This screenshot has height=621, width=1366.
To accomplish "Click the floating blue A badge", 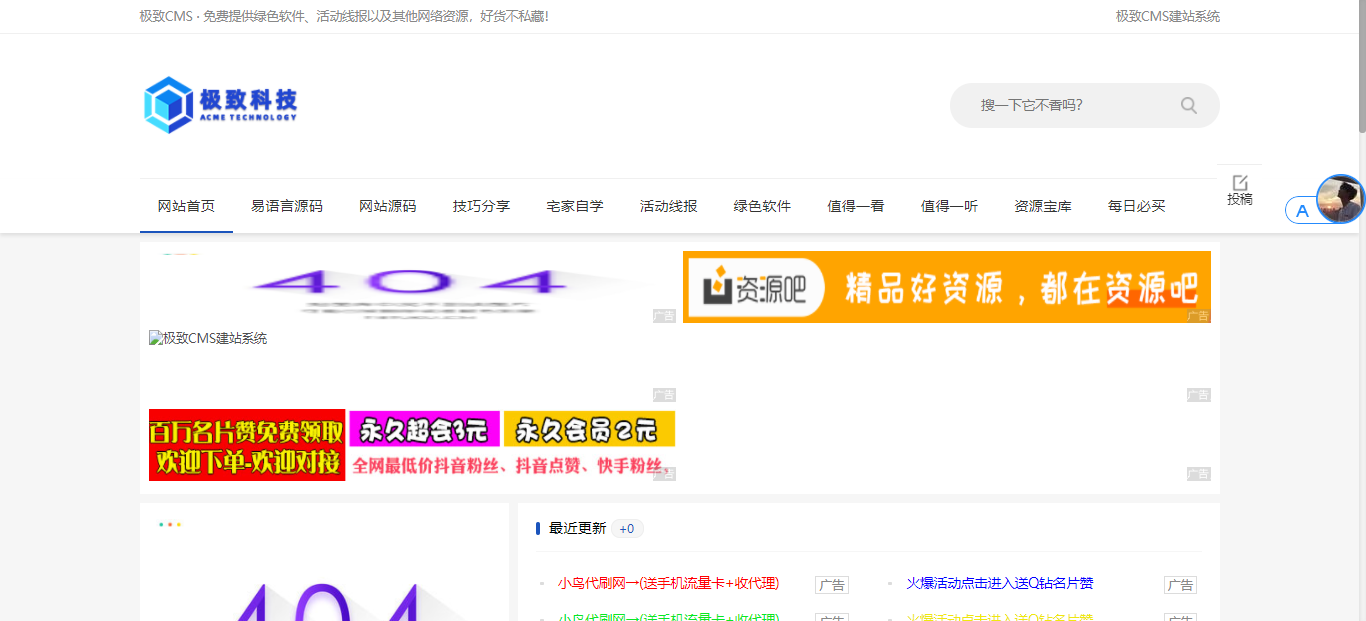I will [x=1302, y=211].
